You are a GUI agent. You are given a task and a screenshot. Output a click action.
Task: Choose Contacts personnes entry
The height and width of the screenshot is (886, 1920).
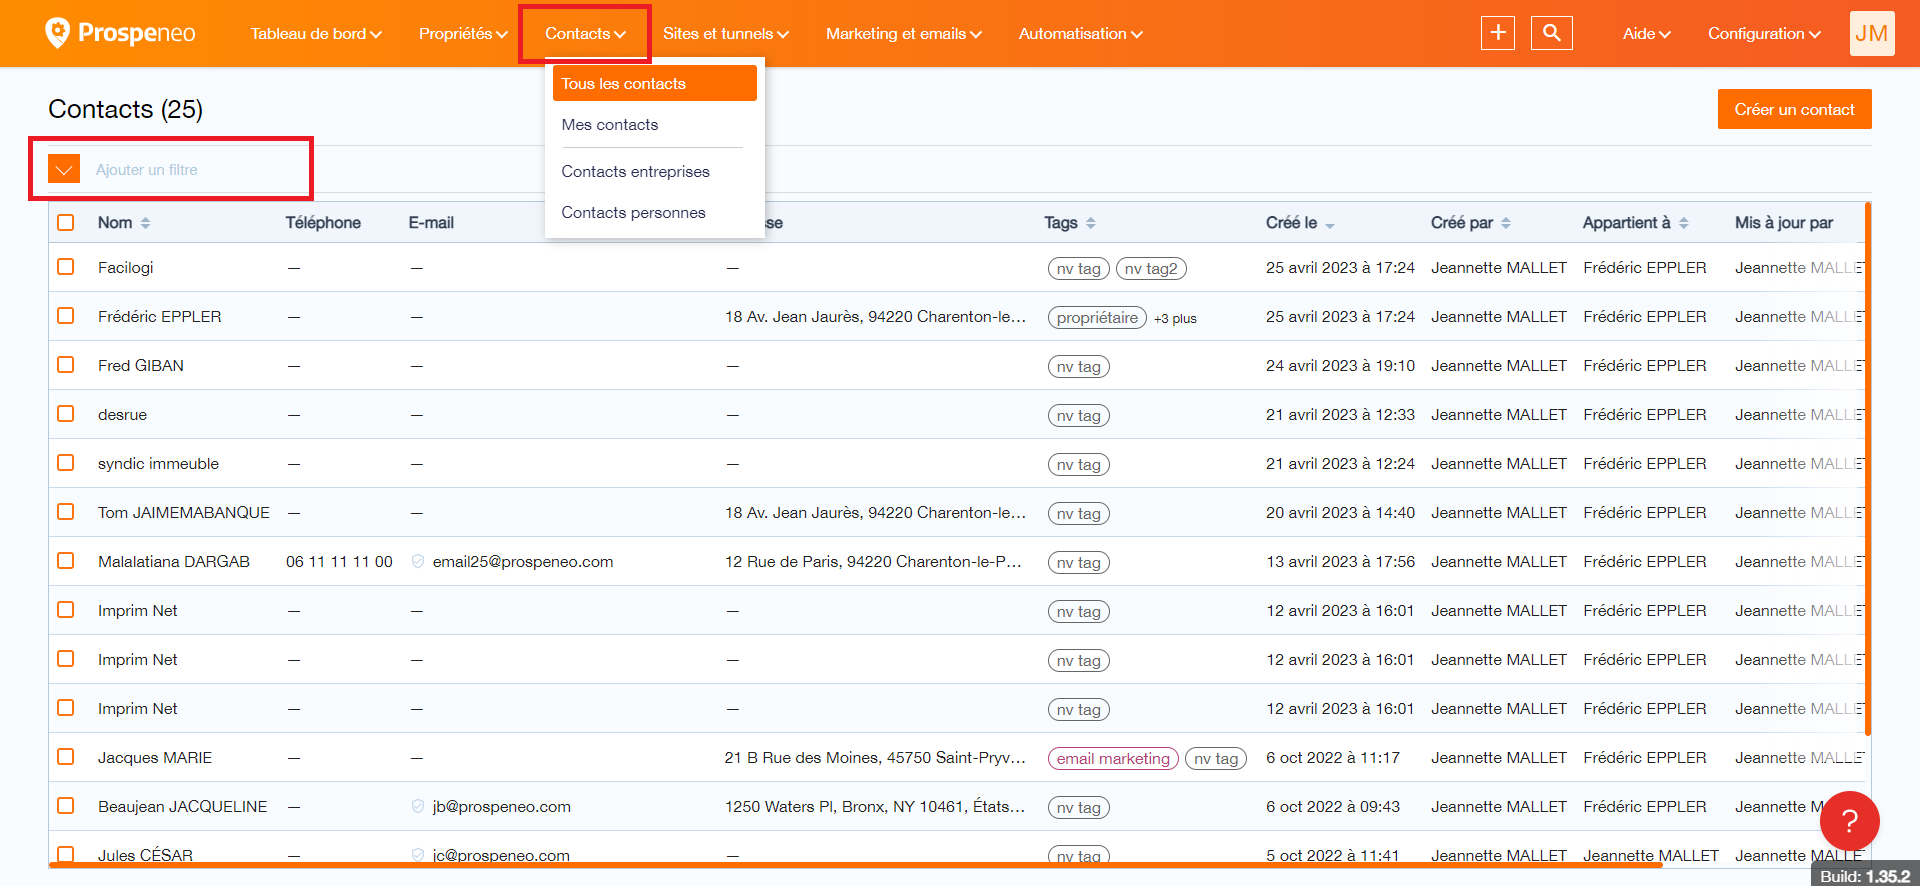point(634,213)
